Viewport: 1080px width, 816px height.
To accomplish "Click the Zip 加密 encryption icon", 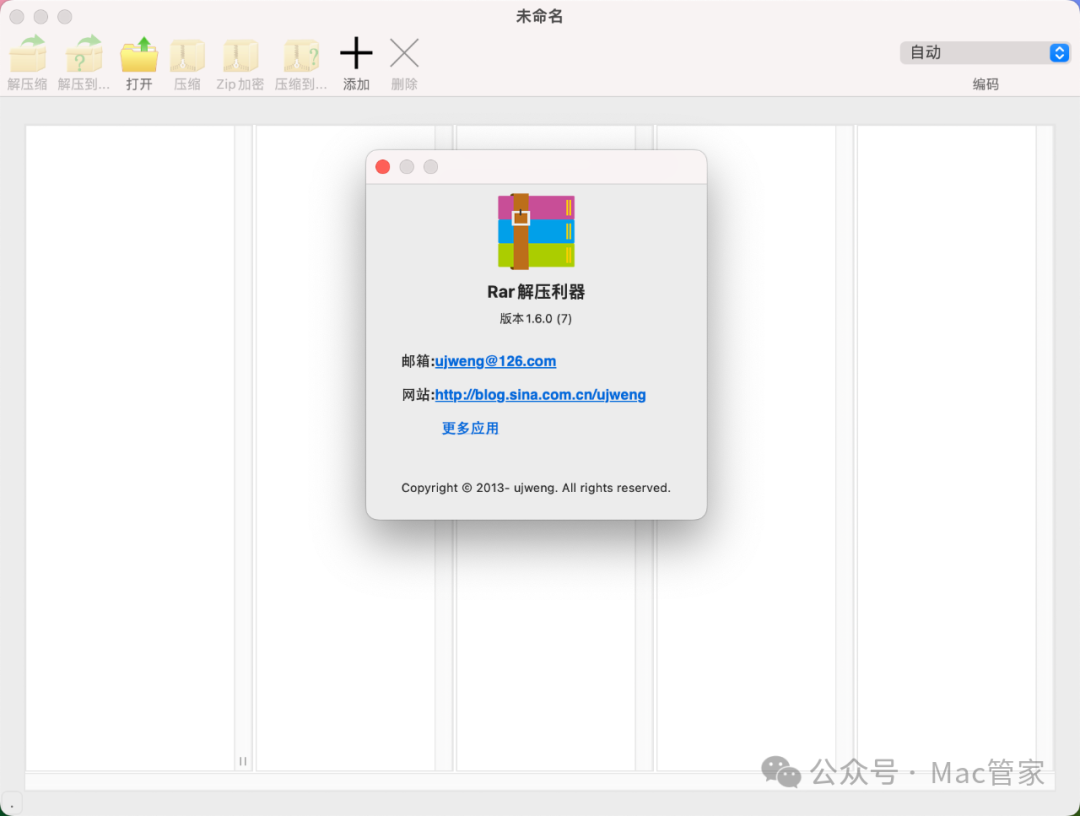I will pos(240,55).
